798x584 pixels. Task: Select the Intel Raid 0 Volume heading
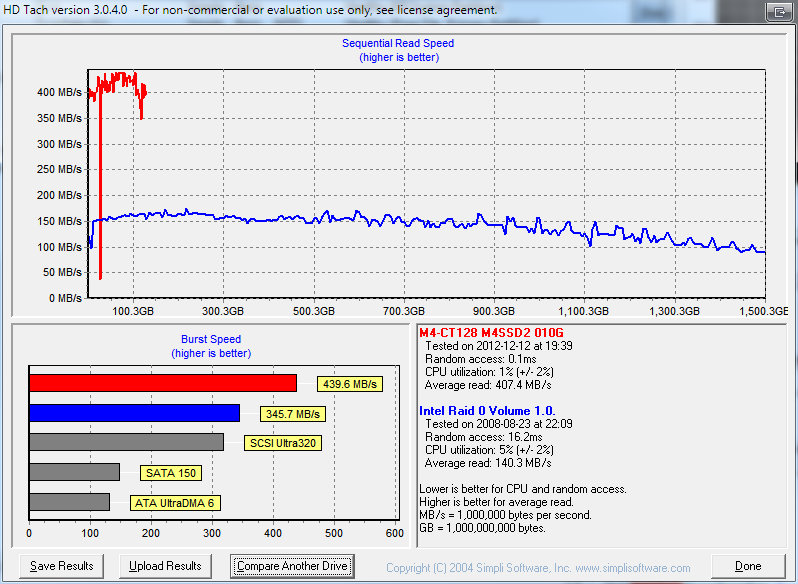click(x=487, y=410)
